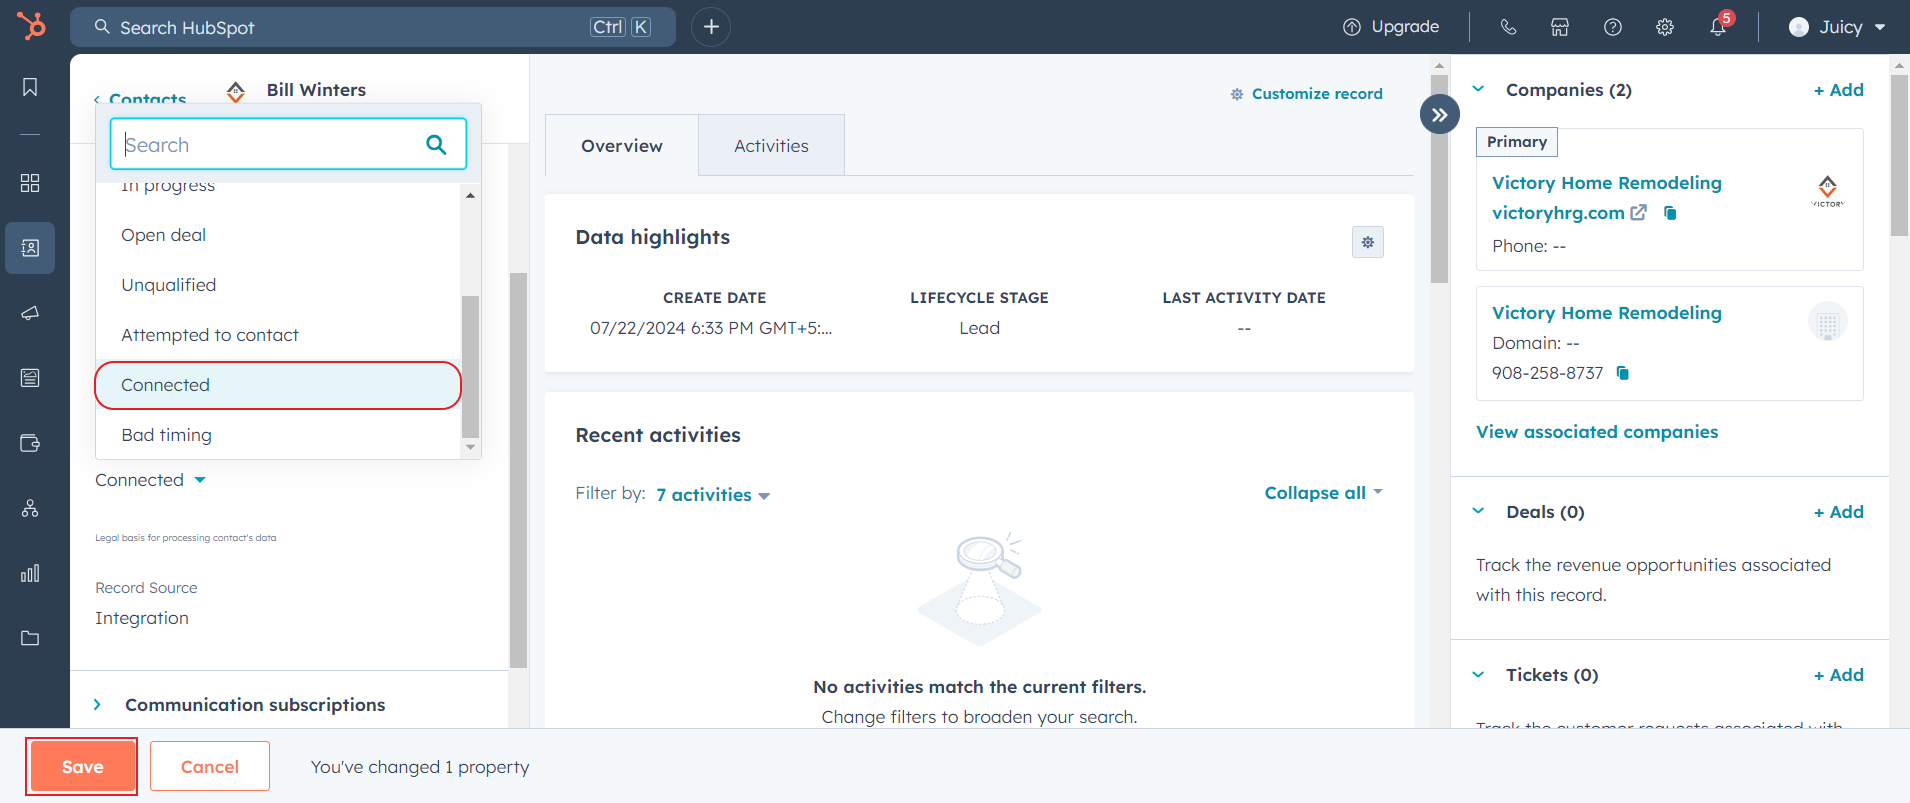Select Connected status option
Image resolution: width=1910 pixels, height=803 pixels.
pyautogui.click(x=278, y=385)
